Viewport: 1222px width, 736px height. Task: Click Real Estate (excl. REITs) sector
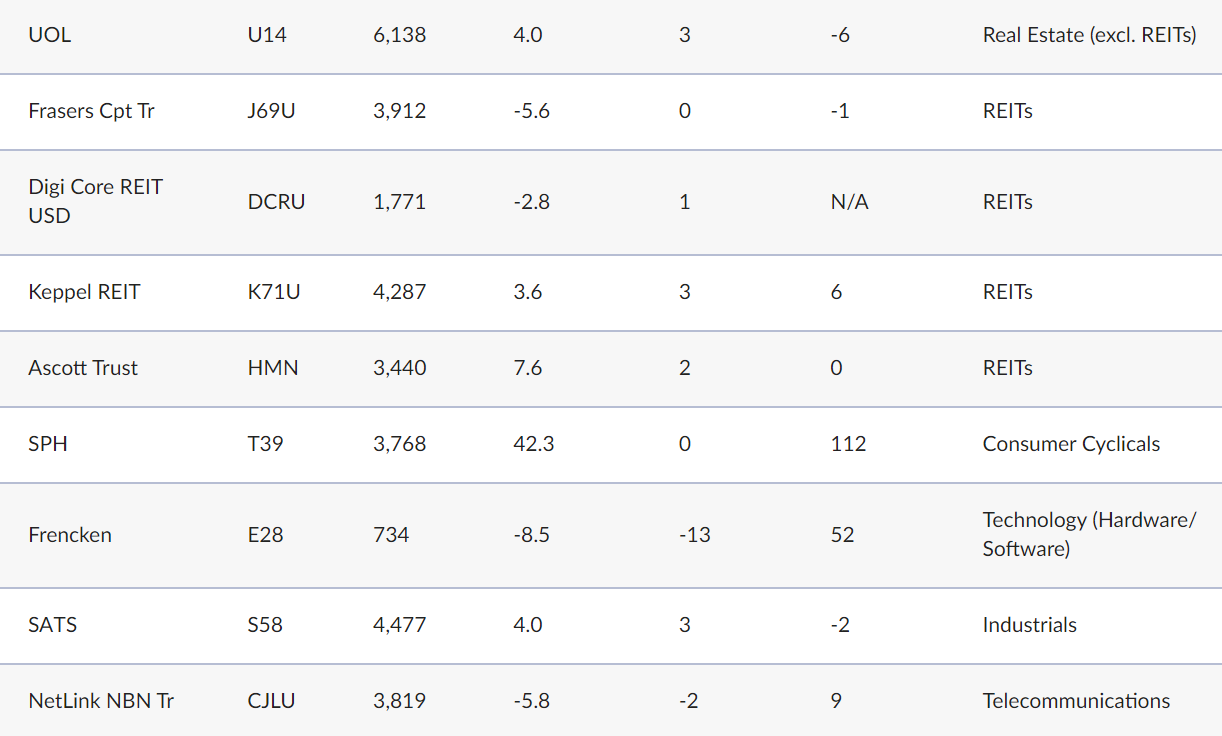(1089, 35)
